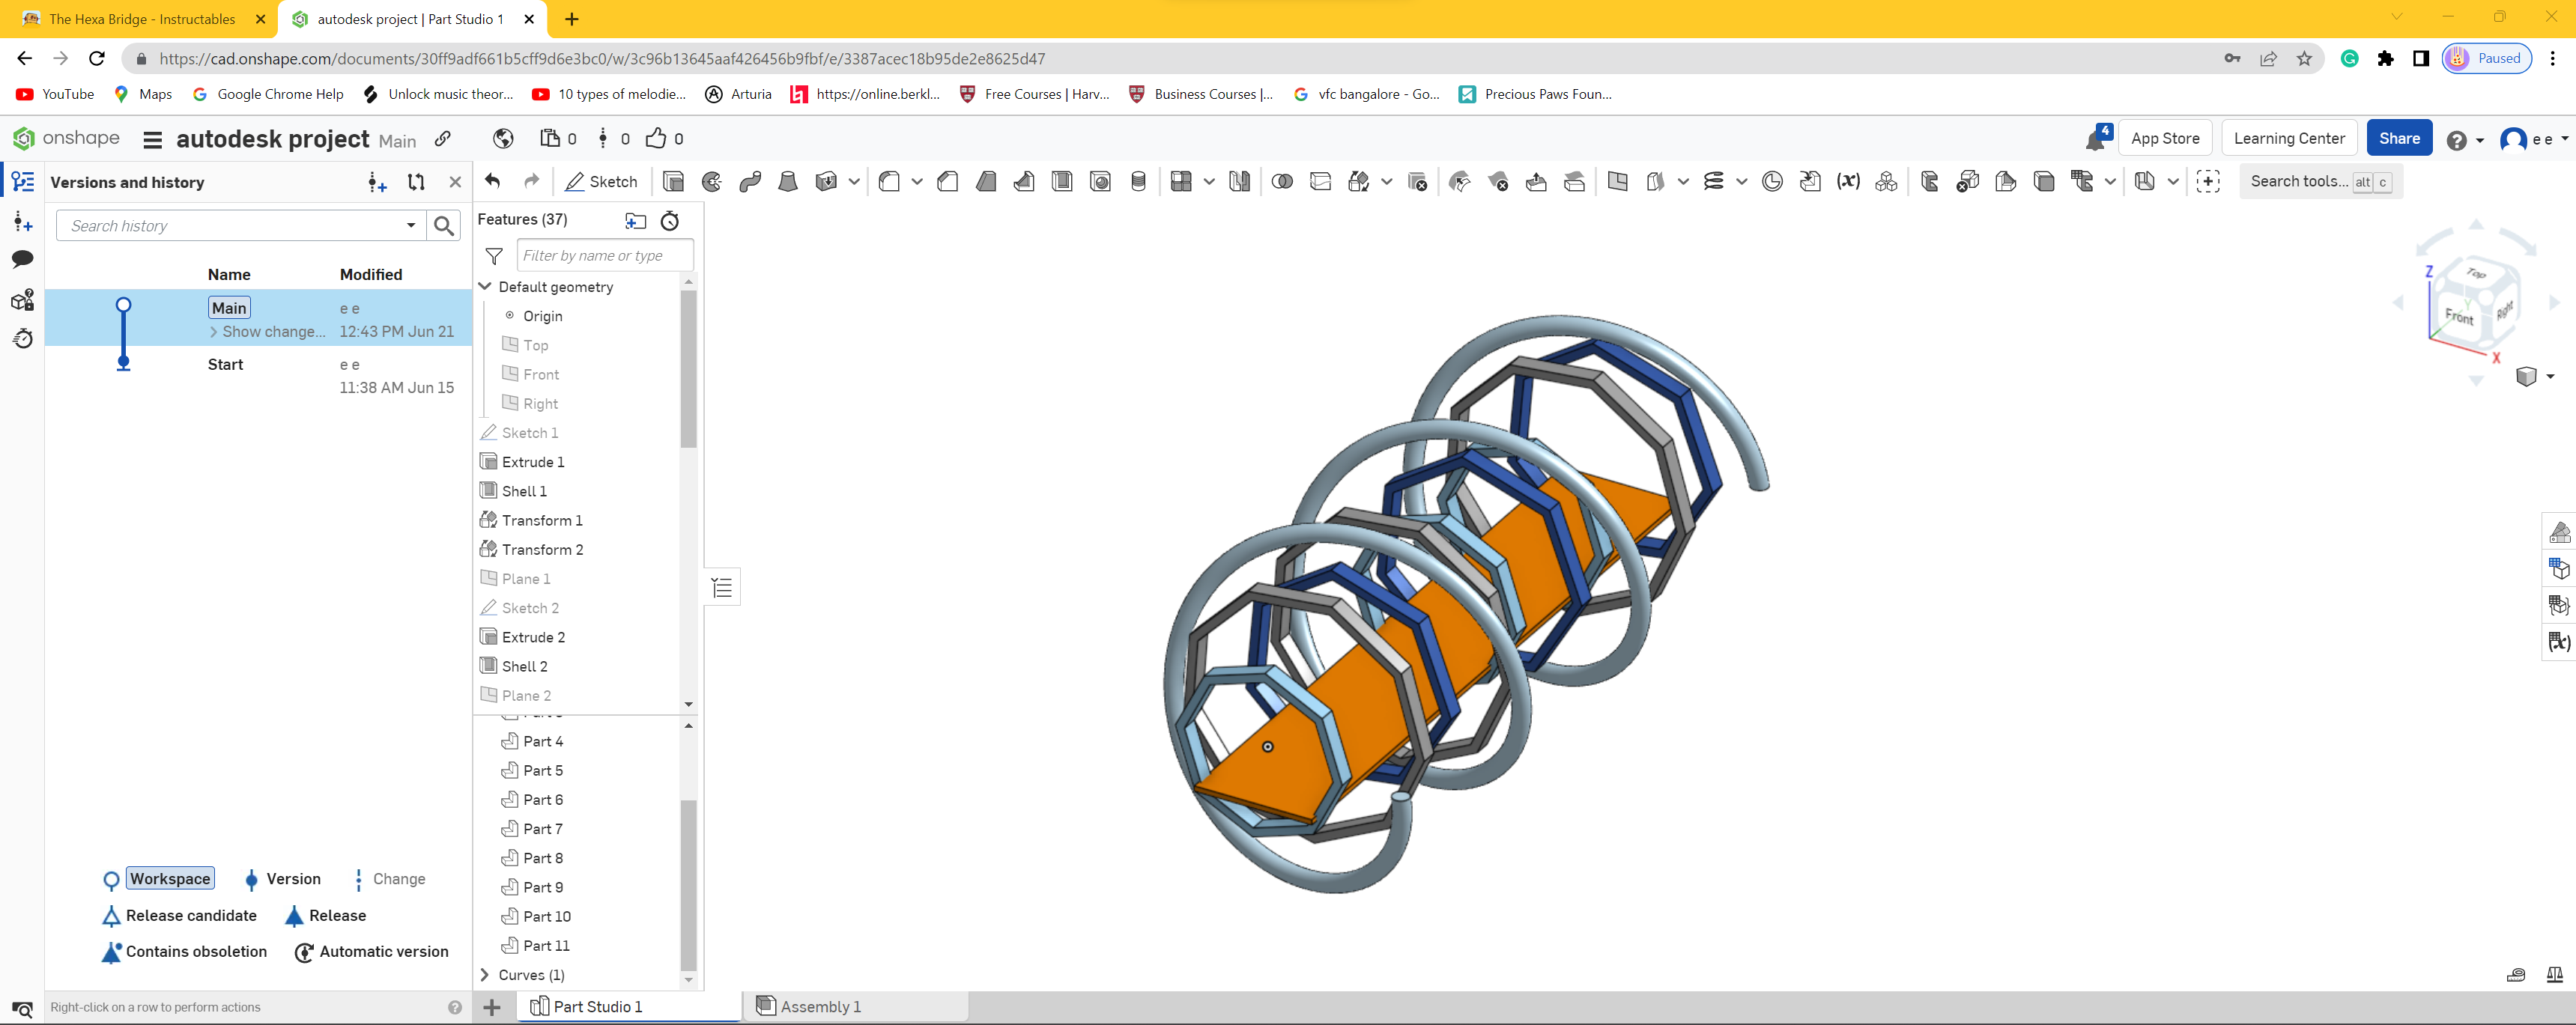The width and height of the screenshot is (2576, 1025).
Task: Collapse the Default geometry tree section
Action: coord(486,287)
